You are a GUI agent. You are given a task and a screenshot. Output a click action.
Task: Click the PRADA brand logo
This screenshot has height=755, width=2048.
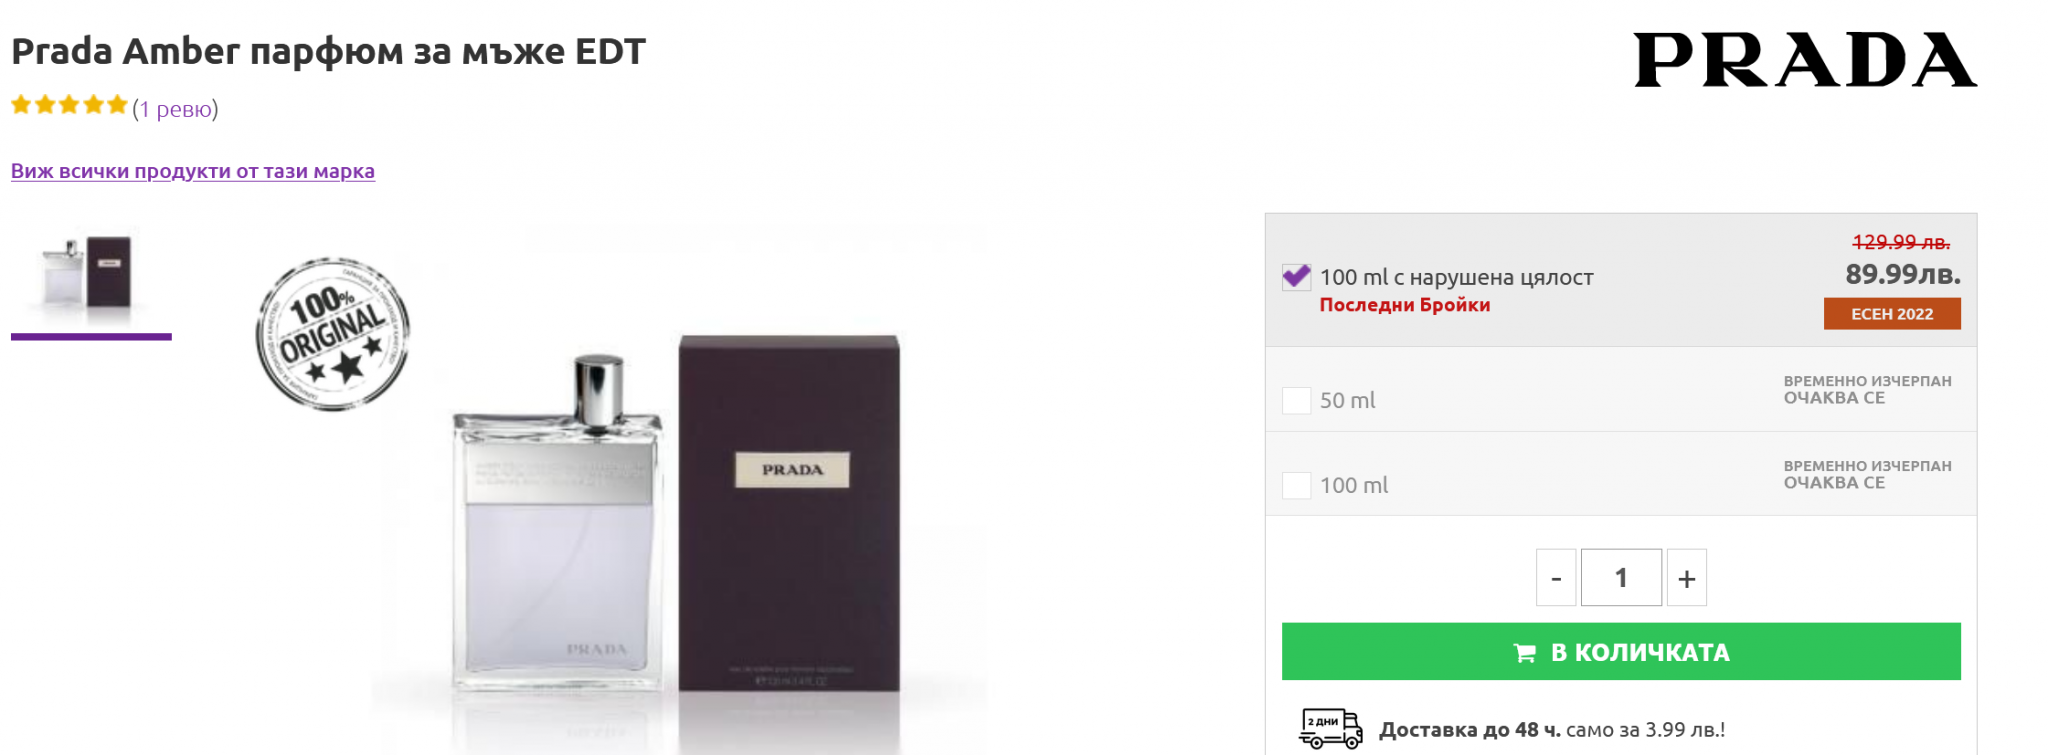pyautogui.click(x=1804, y=60)
